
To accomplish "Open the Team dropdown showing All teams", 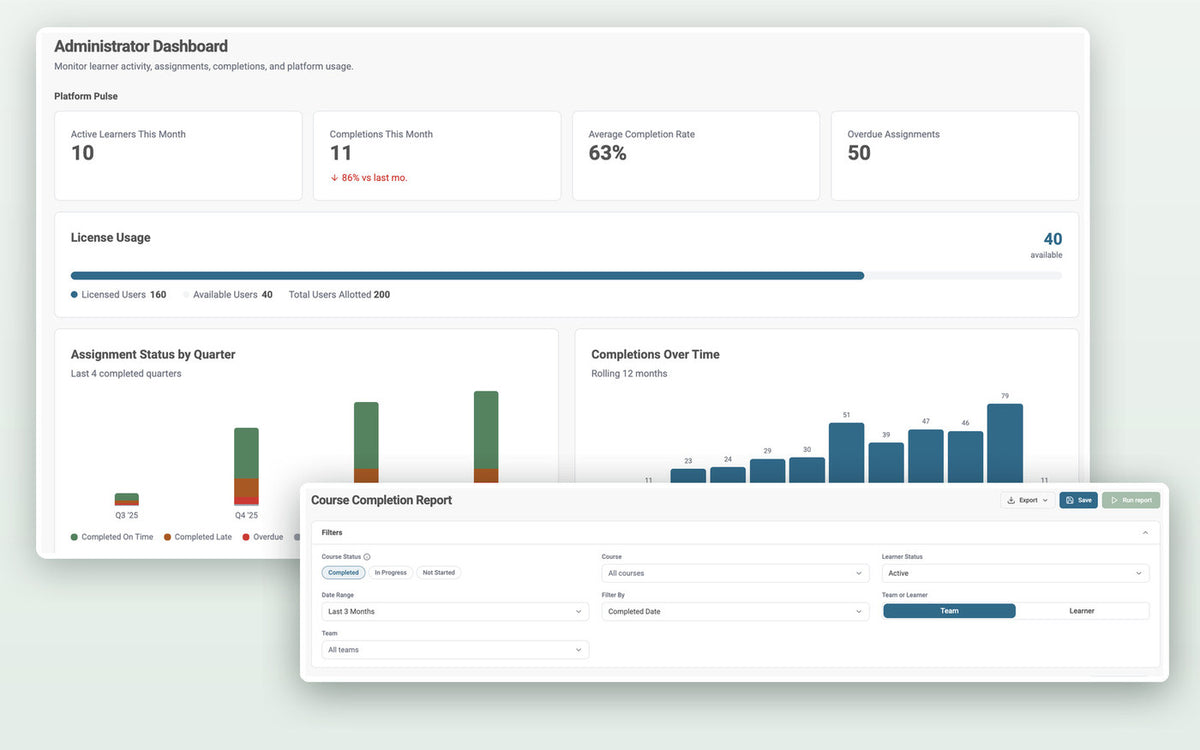I will pos(455,650).
